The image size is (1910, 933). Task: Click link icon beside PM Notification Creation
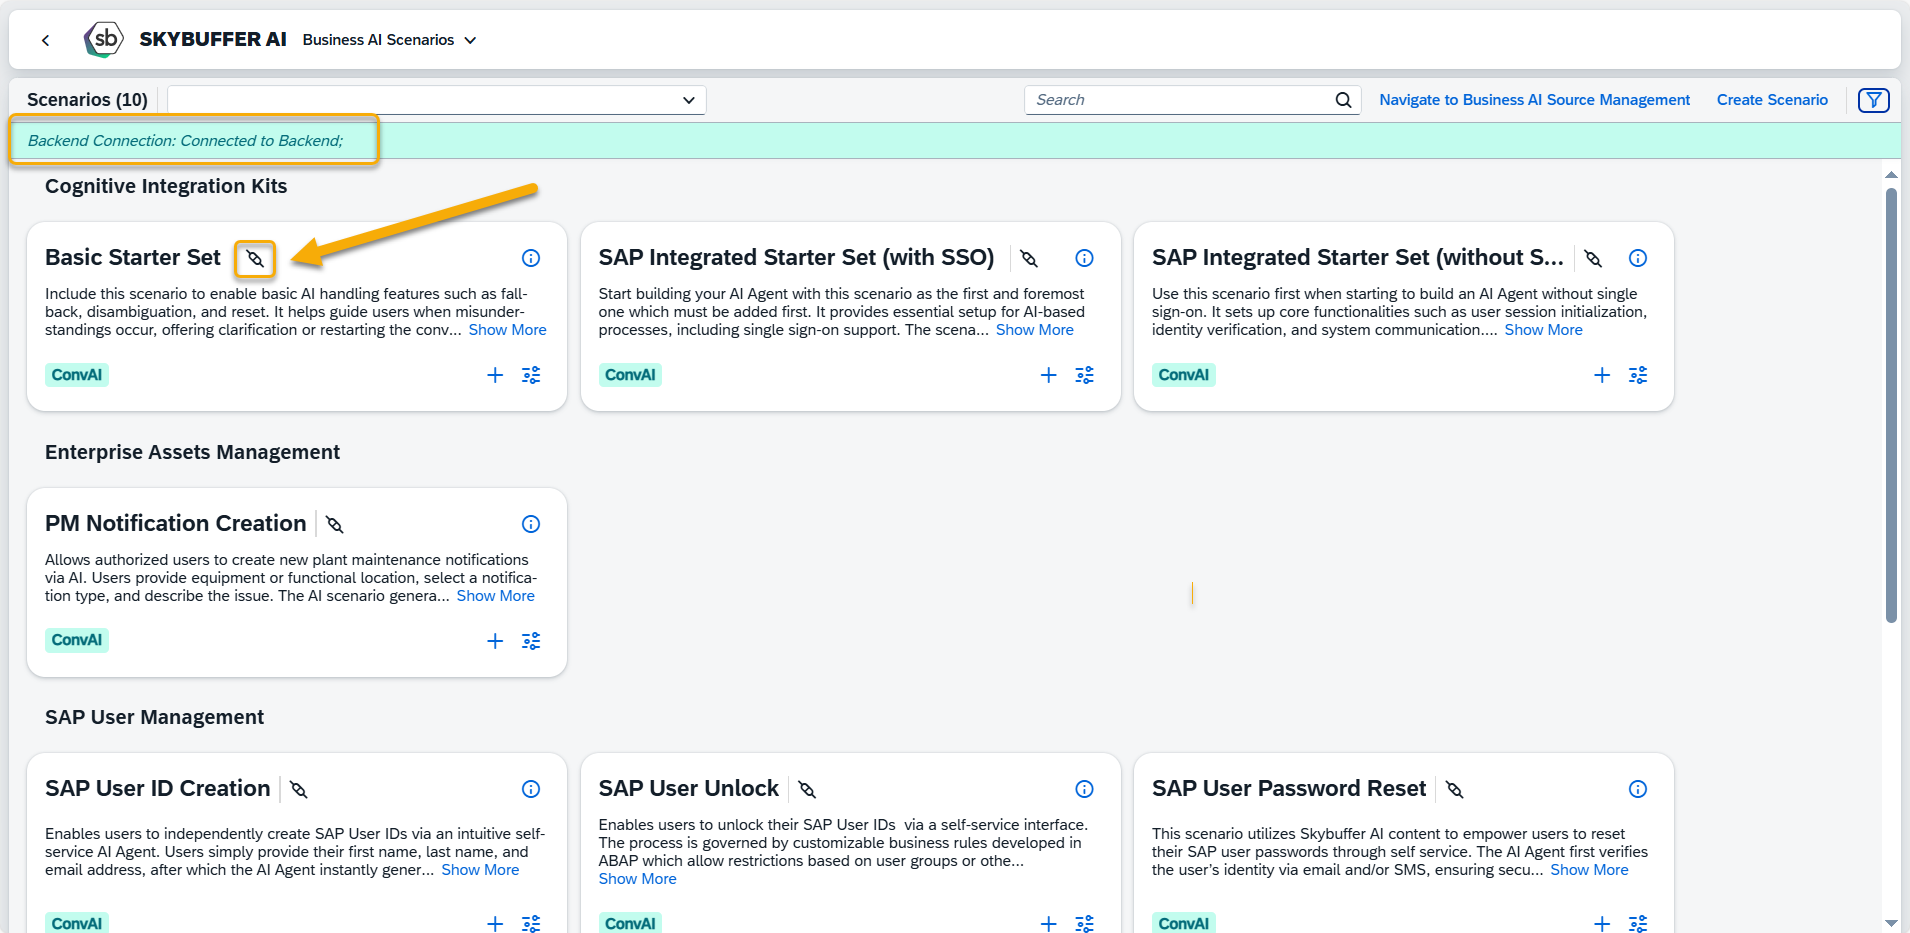point(335,525)
